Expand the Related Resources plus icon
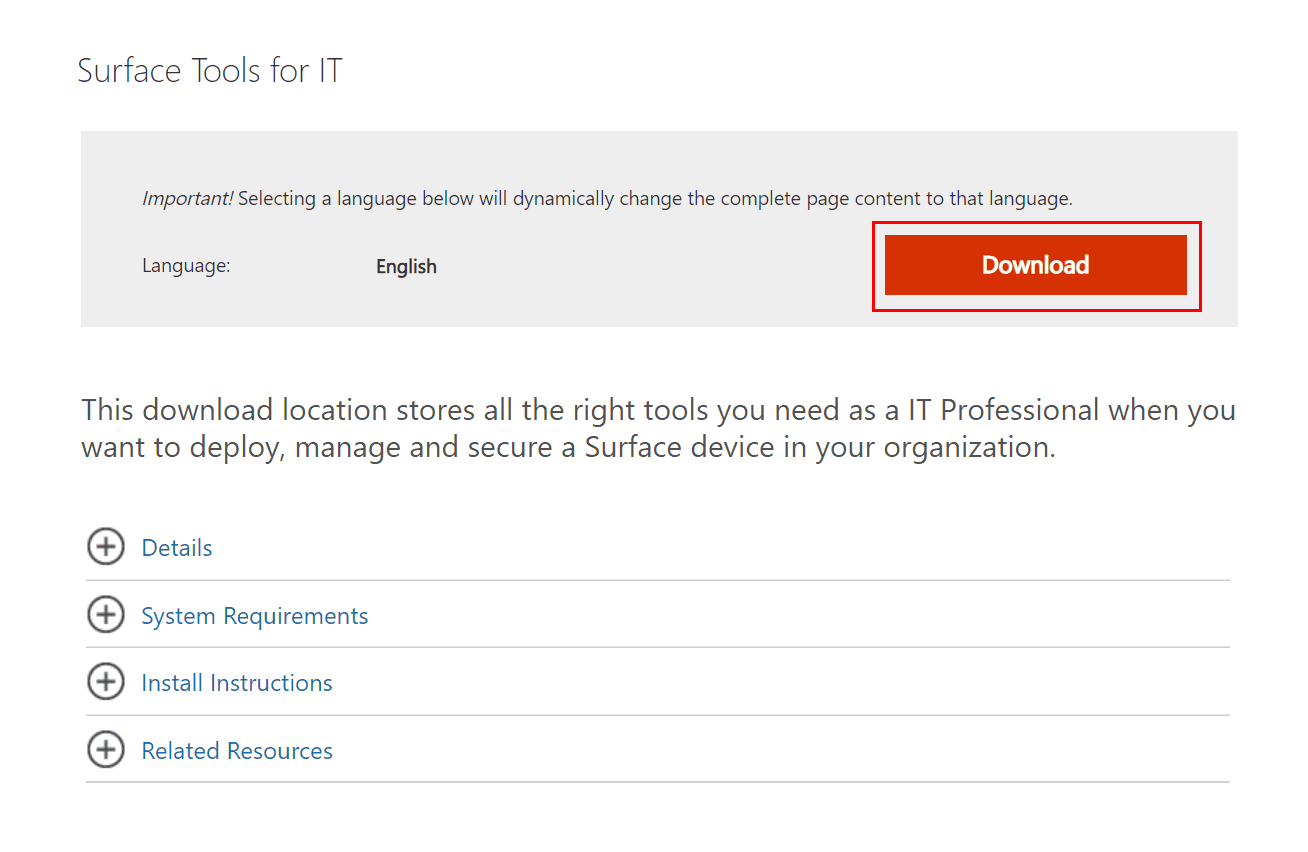The height and width of the screenshot is (852, 1308). (106, 750)
